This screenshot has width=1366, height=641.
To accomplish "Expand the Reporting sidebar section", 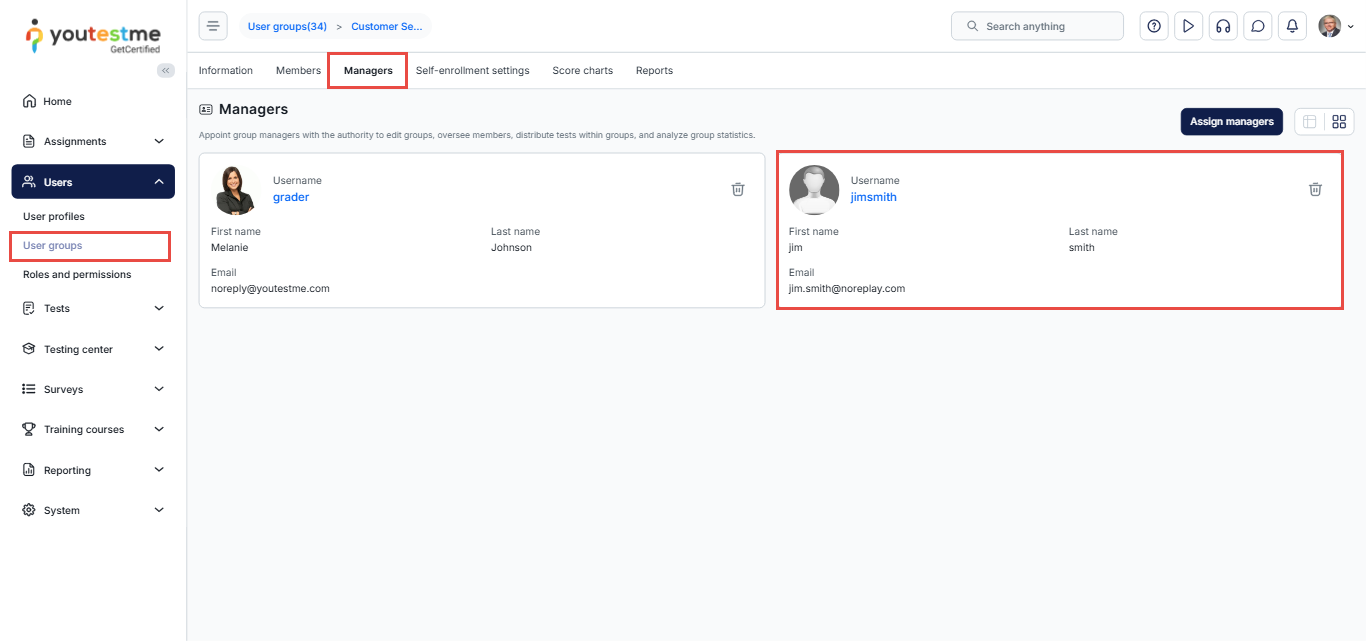I will coord(93,470).
